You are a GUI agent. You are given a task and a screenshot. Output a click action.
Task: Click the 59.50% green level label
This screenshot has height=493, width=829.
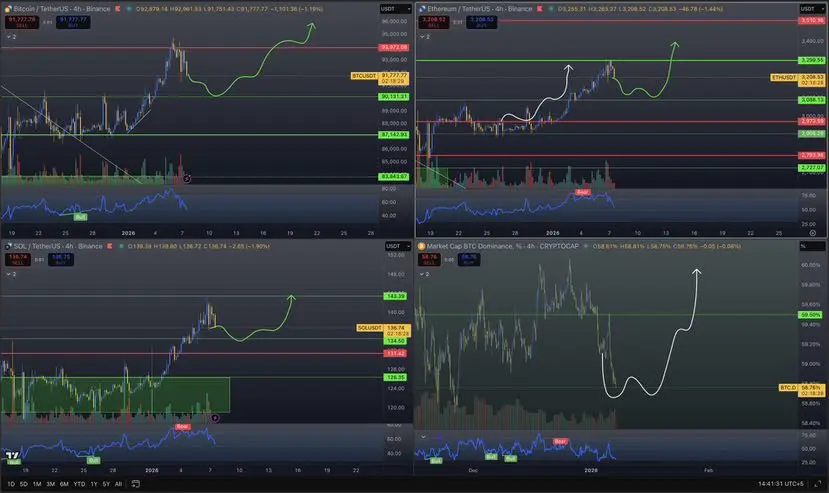[811, 315]
